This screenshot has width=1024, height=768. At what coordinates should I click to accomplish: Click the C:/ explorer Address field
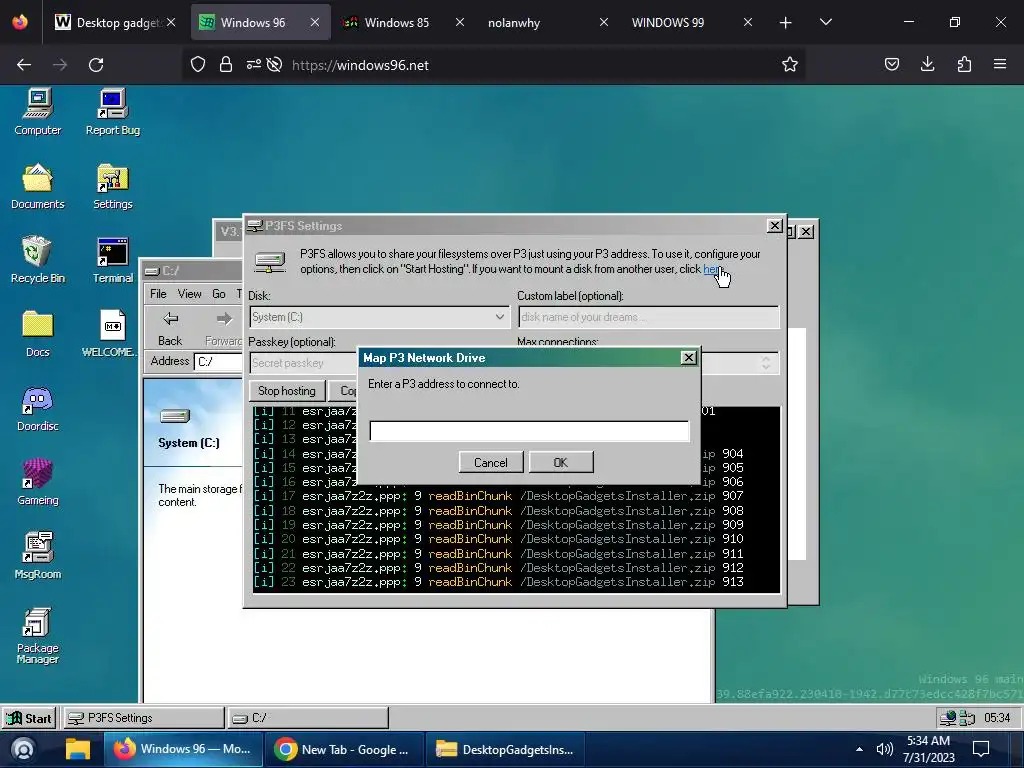(x=219, y=362)
